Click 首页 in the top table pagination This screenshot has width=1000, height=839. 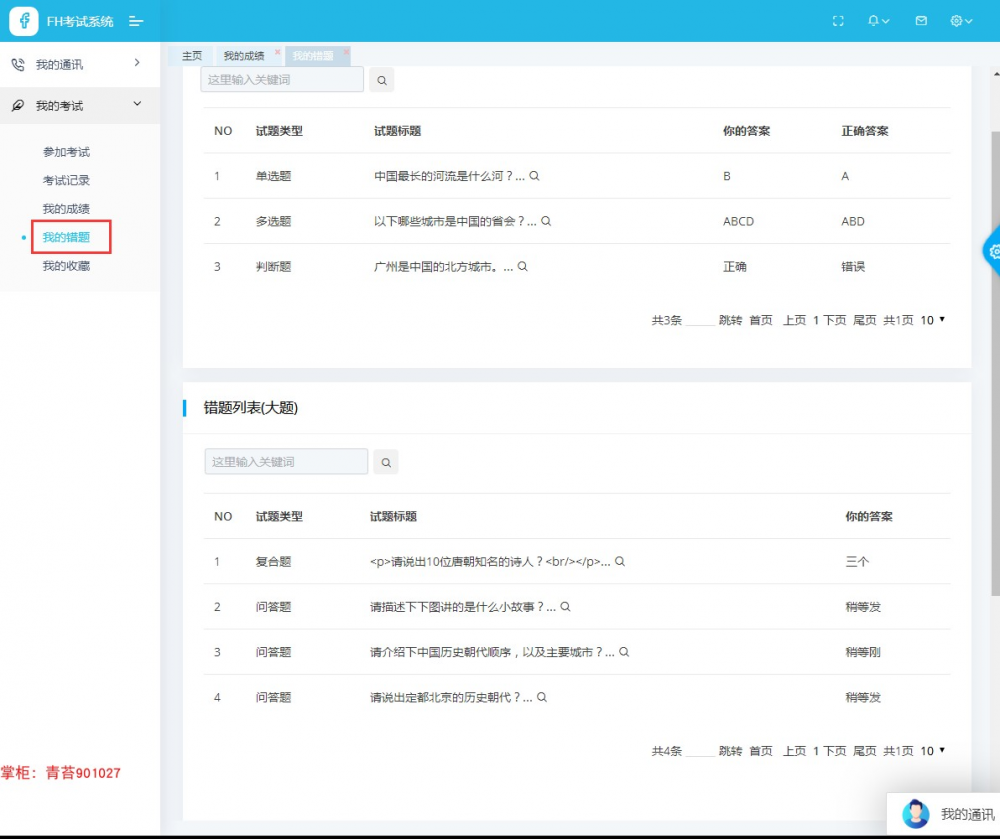click(760, 320)
